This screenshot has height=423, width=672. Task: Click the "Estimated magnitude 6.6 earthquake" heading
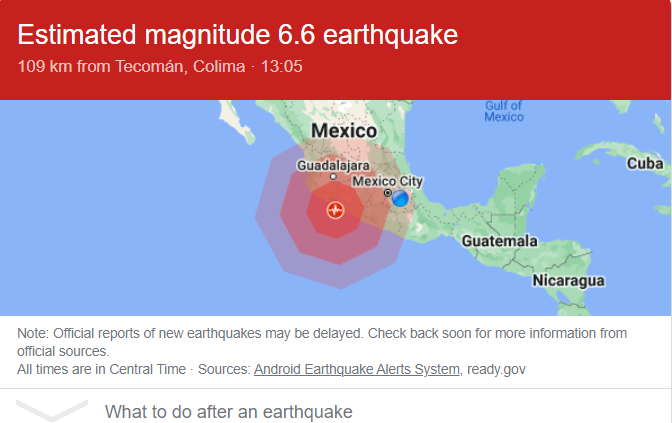click(x=238, y=35)
